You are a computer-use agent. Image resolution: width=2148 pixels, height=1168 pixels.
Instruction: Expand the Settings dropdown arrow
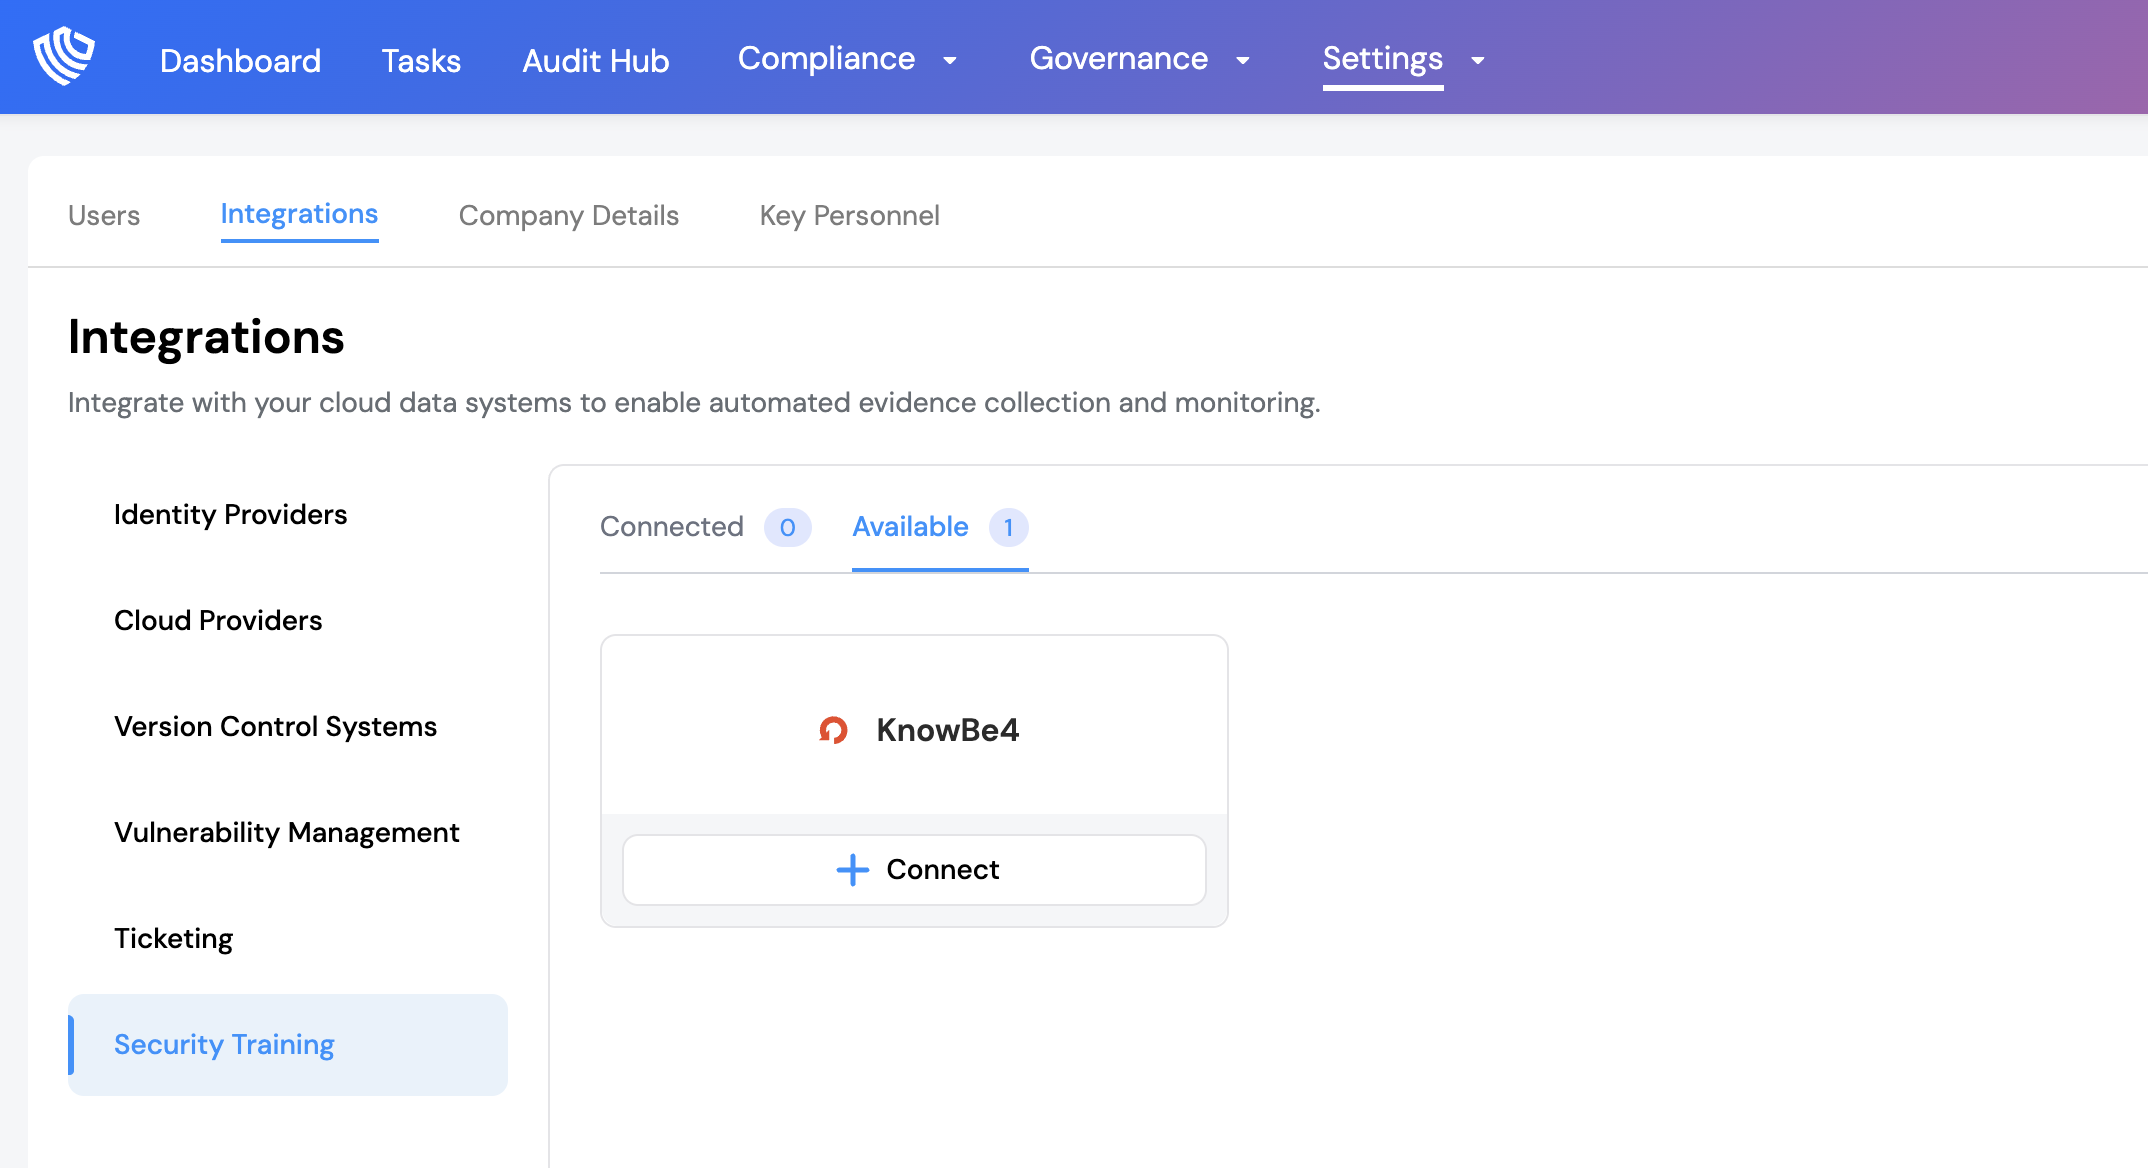click(1478, 61)
